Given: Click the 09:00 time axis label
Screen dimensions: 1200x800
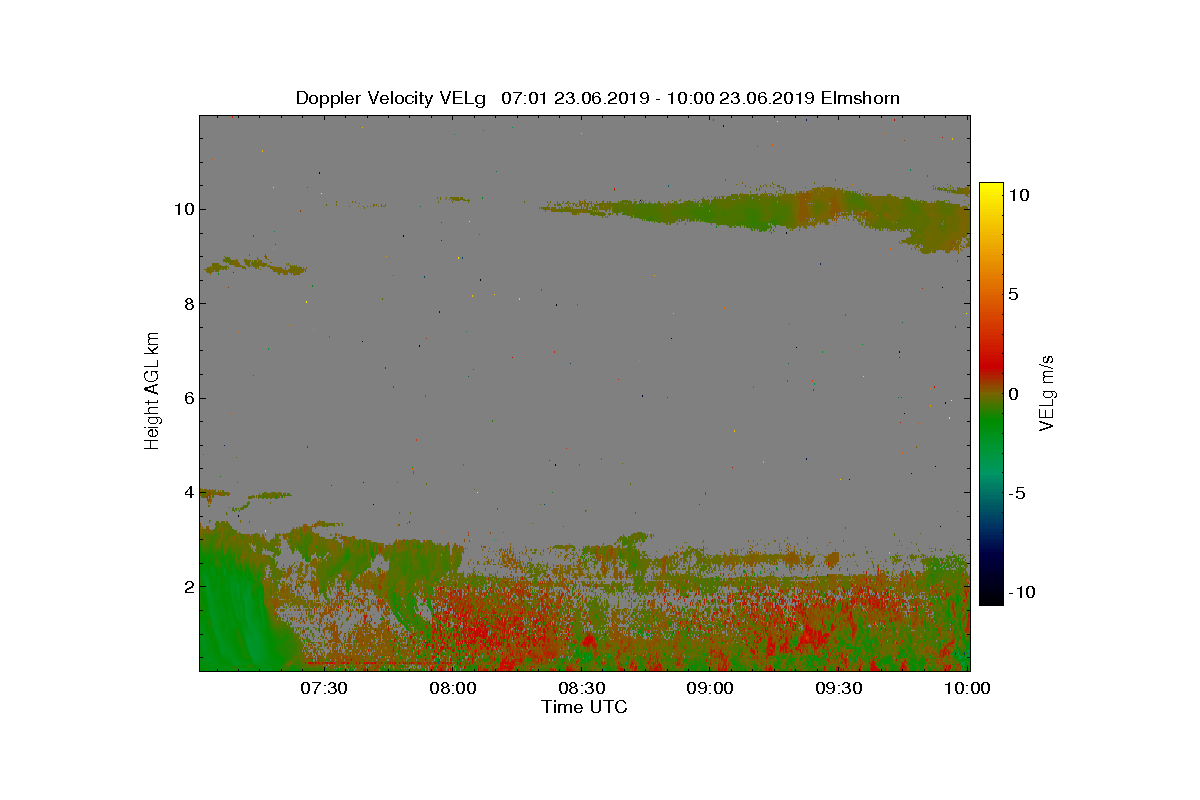Looking at the screenshot, I should (710, 689).
